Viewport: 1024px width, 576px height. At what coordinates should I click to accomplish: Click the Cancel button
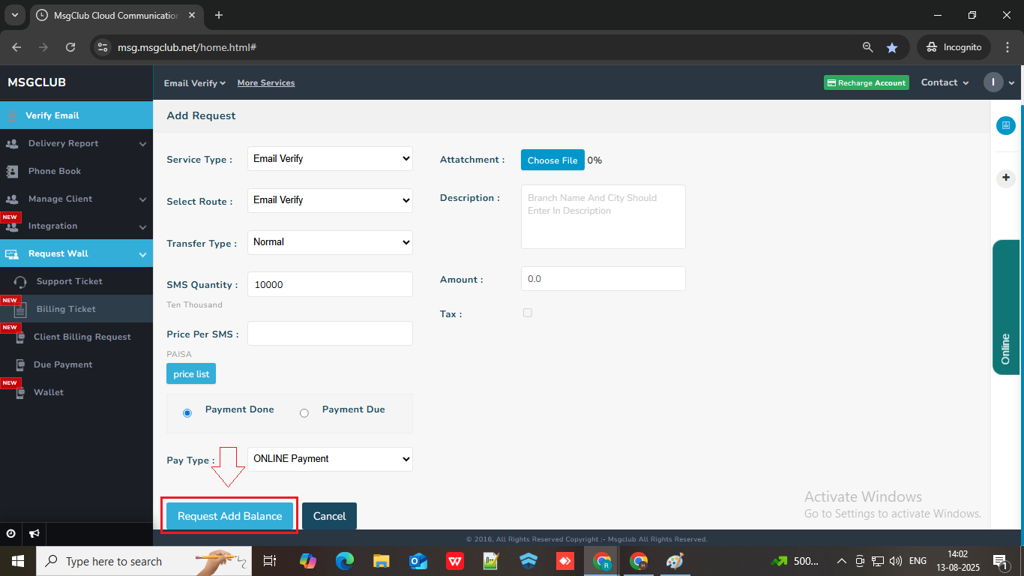click(329, 516)
